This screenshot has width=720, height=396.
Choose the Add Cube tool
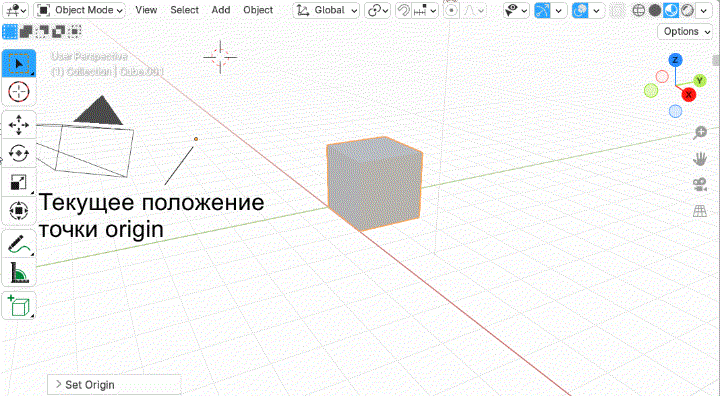[19, 305]
